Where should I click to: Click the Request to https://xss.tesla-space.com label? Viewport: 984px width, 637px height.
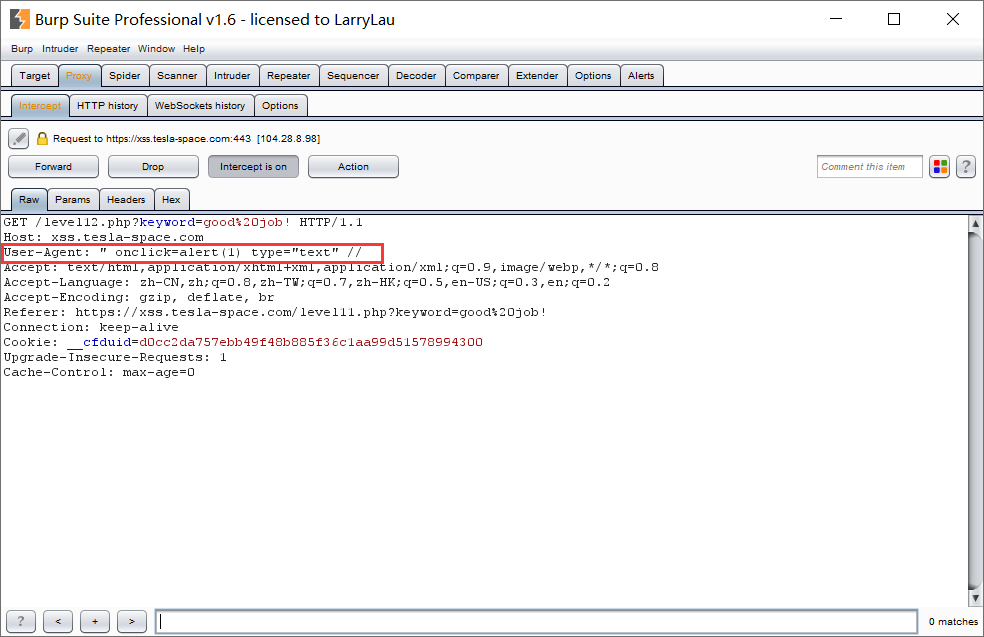186,139
